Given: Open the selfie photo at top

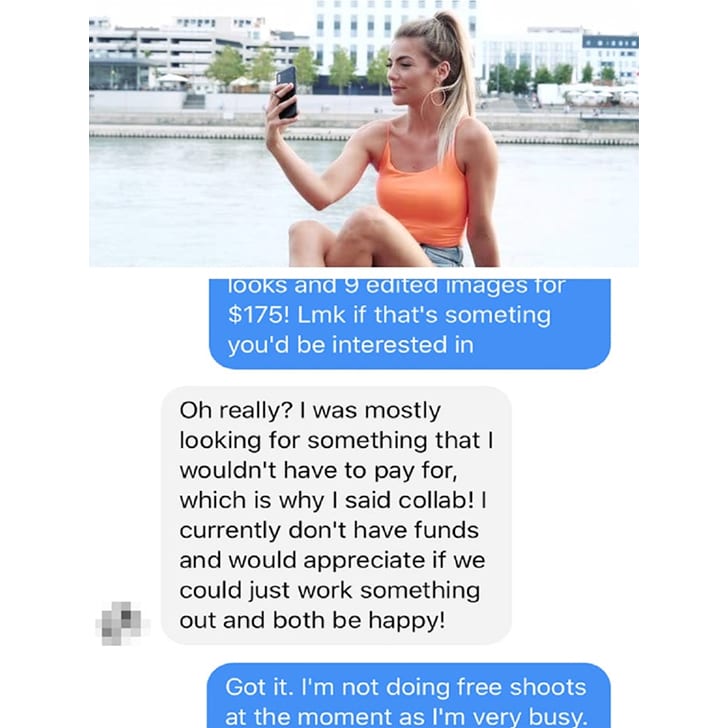Looking at the screenshot, I should click(x=364, y=133).
